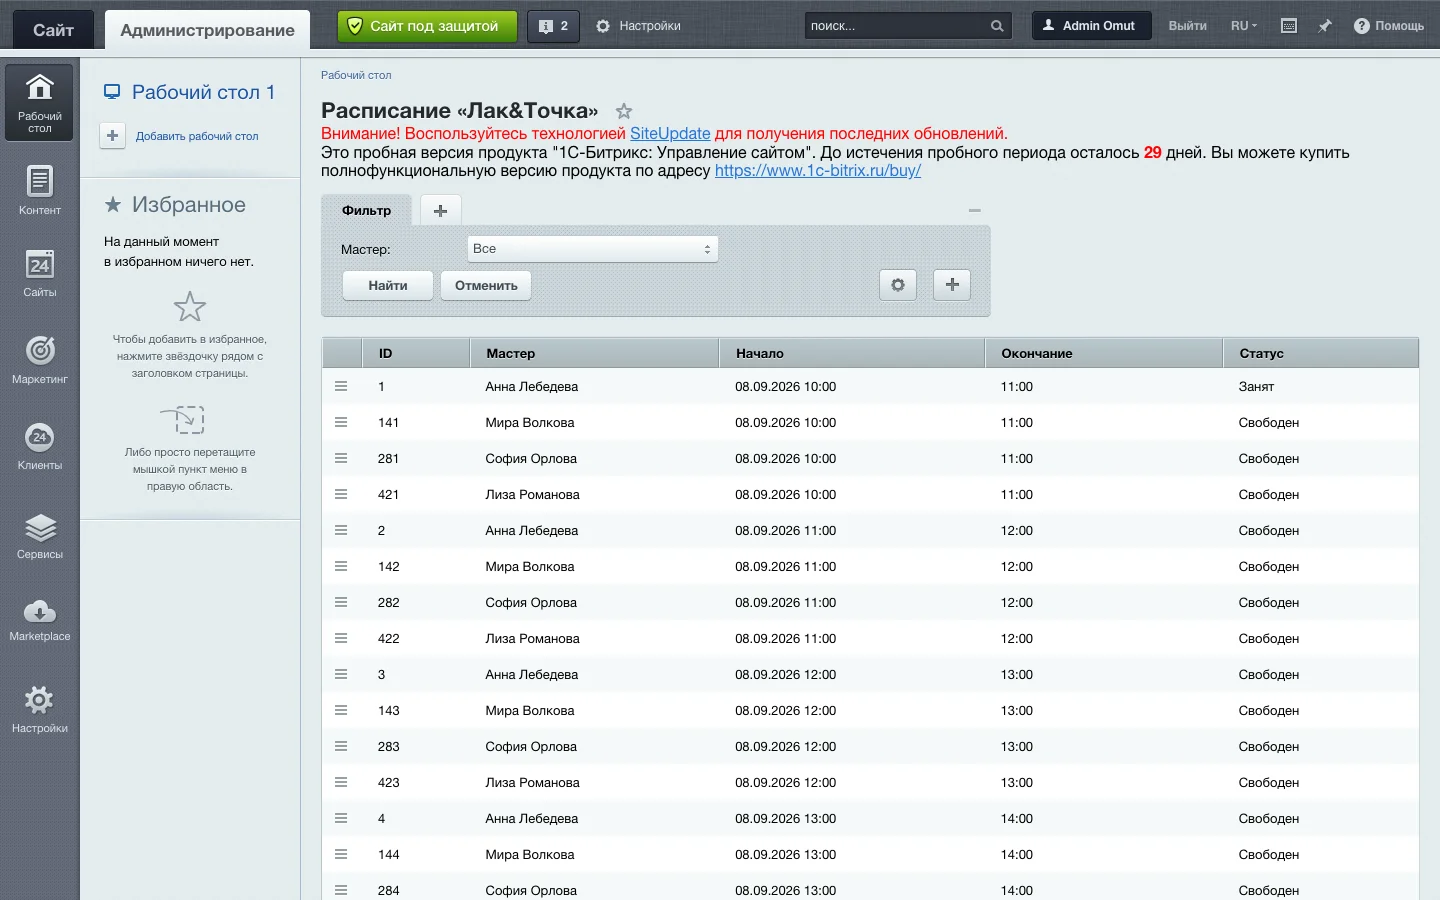
Task: Toggle the Сайт под защитой button
Action: coord(428,26)
